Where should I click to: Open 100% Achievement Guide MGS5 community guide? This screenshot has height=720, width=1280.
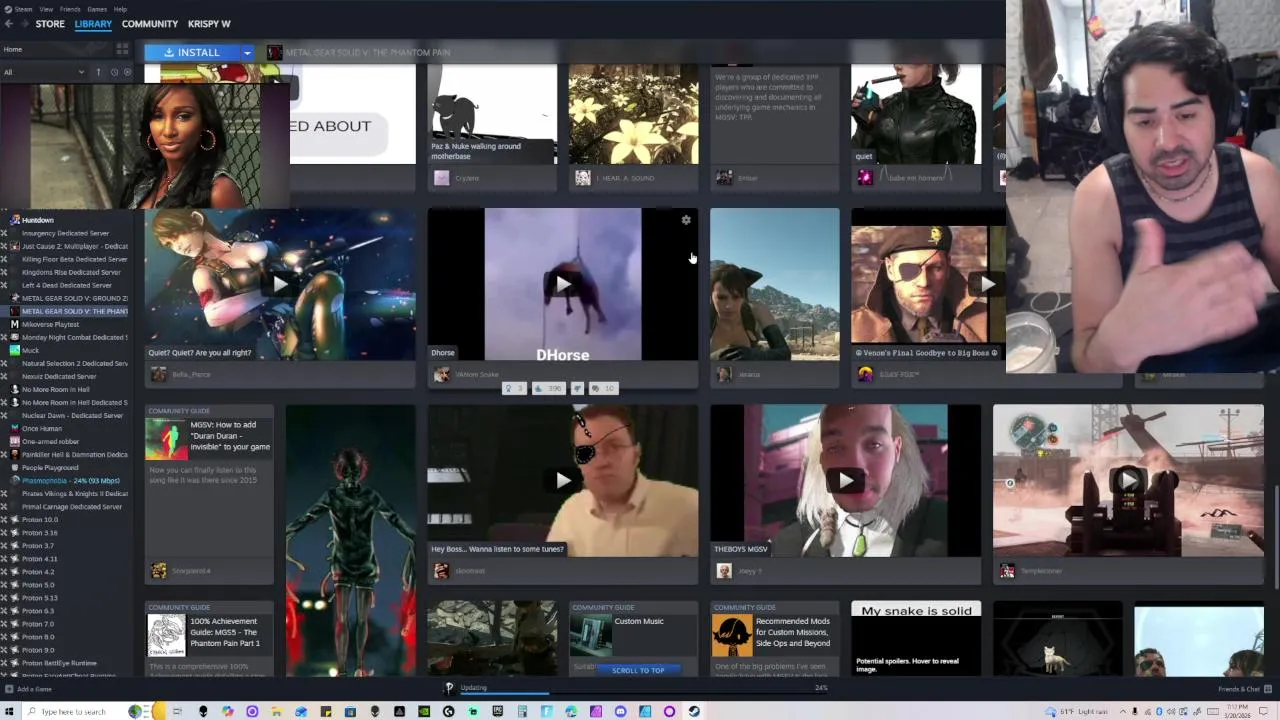(209, 638)
